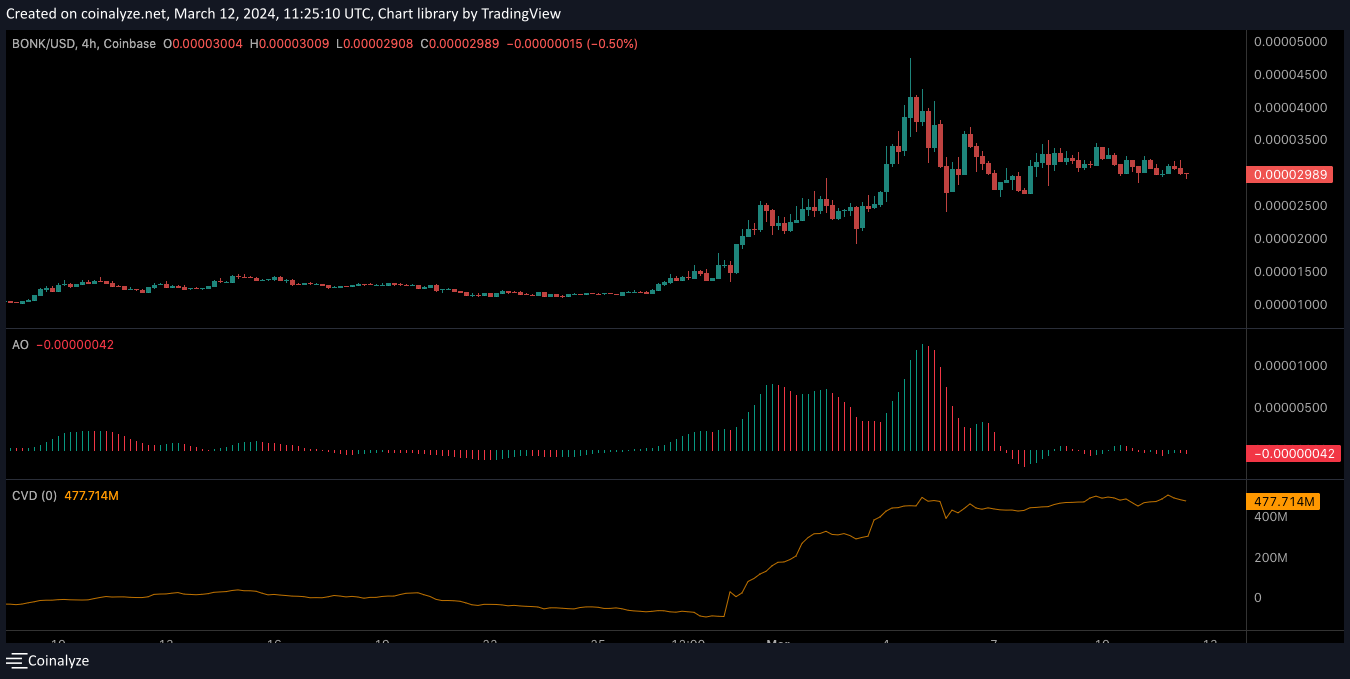
Task: Click the AO legend value beside the title
Action: [x=75, y=344]
